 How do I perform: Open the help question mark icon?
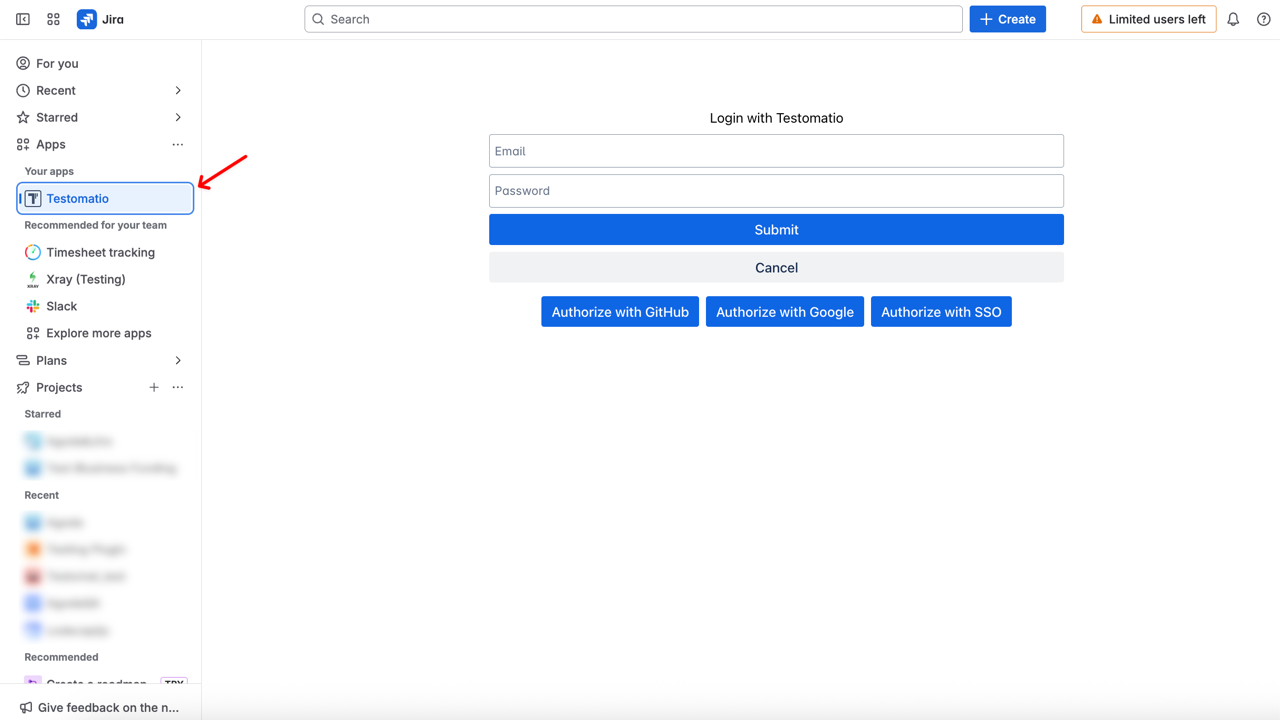coord(1264,19)
